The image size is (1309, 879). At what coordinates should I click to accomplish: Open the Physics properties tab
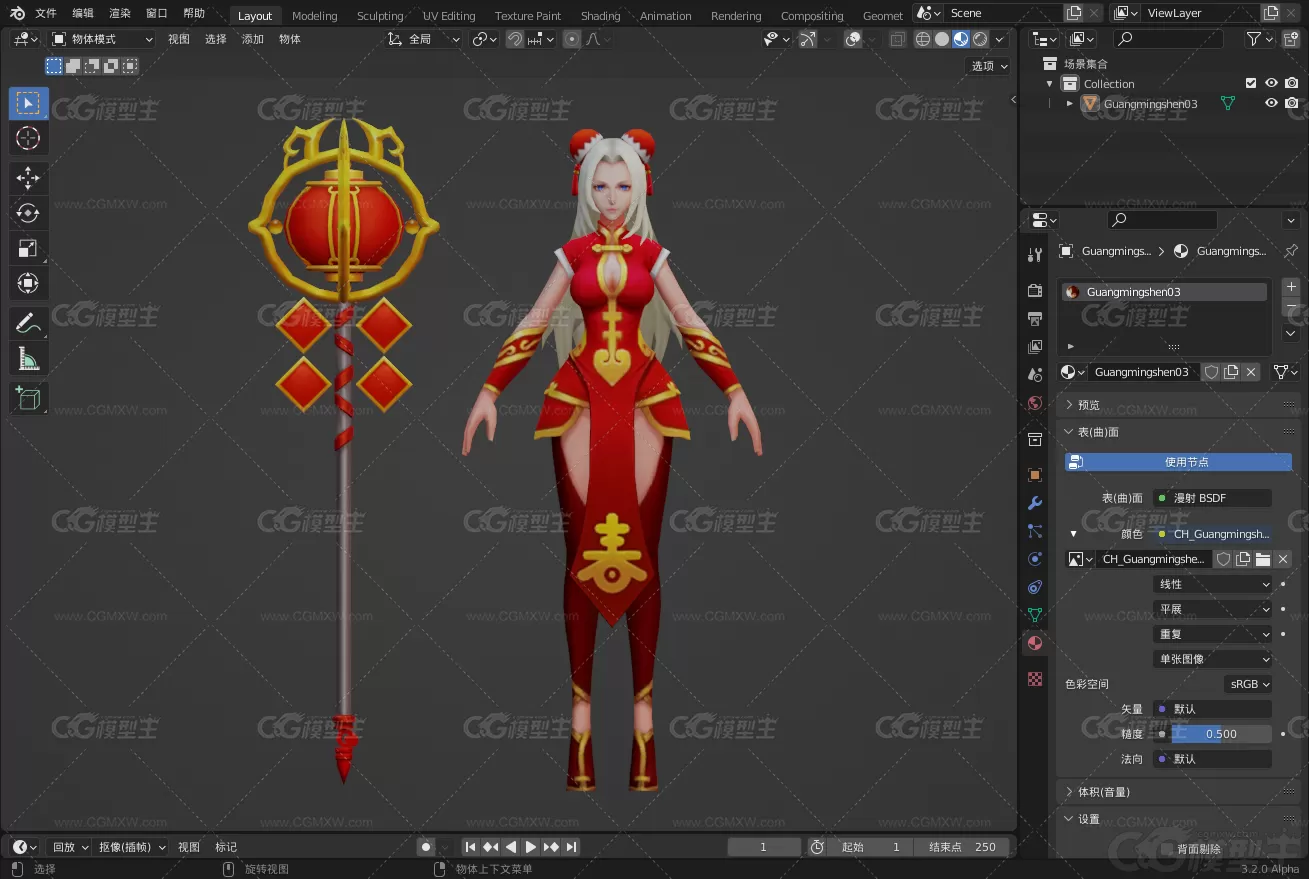[x=1035, y=559]
